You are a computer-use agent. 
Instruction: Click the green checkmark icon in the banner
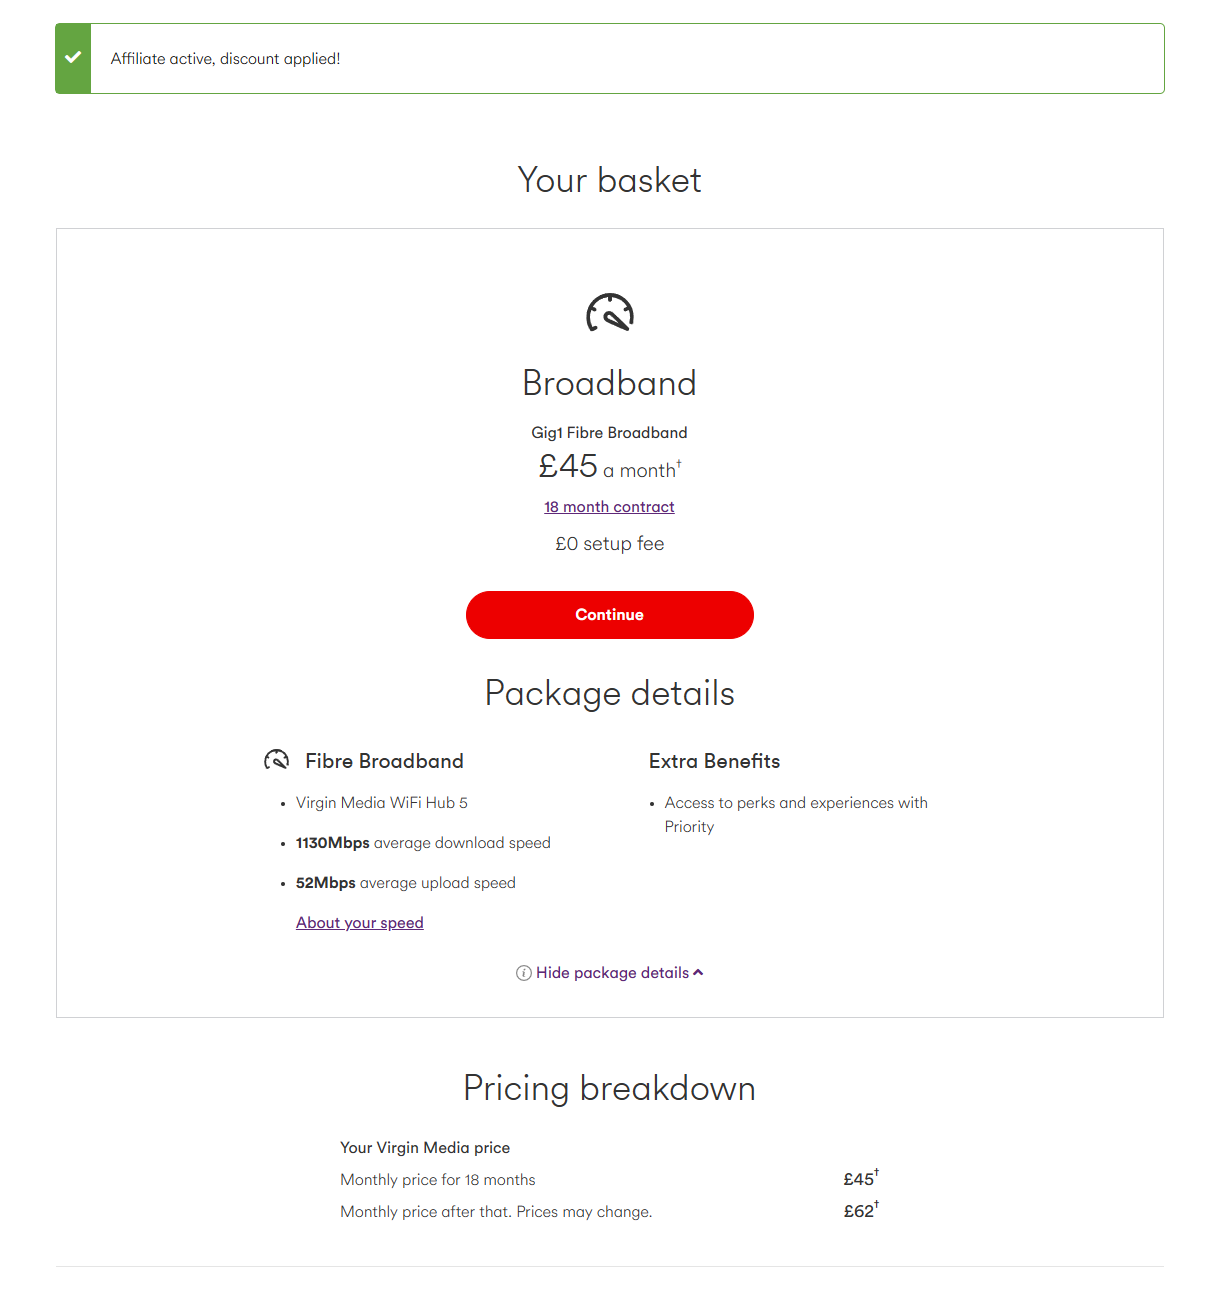coord(73,58)
